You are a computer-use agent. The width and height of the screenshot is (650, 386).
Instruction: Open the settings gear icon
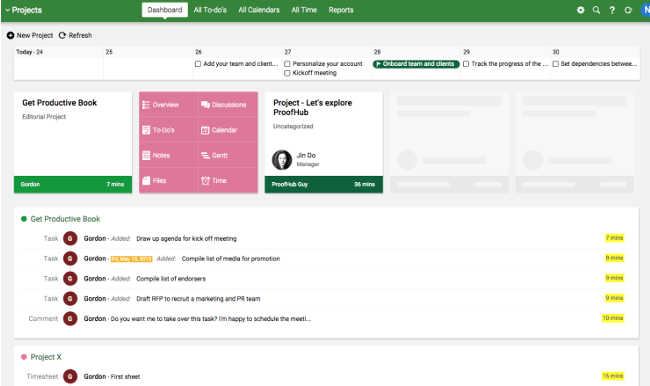click(x=580, y=10)
